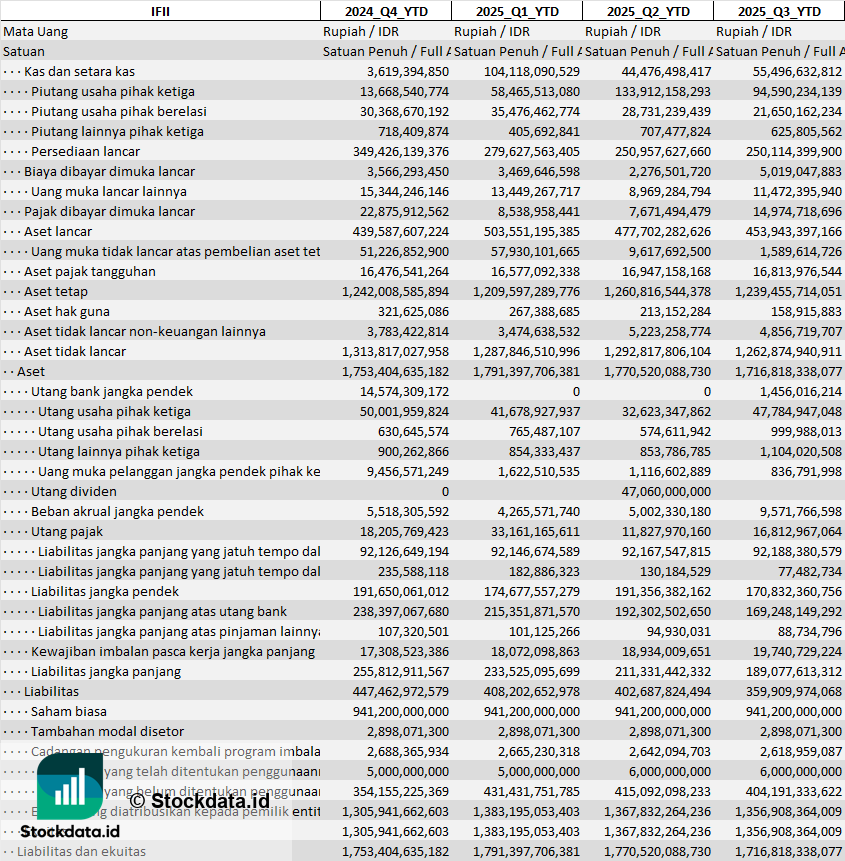This screenshot has width=845, height=861.
Task: Click Aset tetap value 1,260,816,544,378
Action: (657, 292)
